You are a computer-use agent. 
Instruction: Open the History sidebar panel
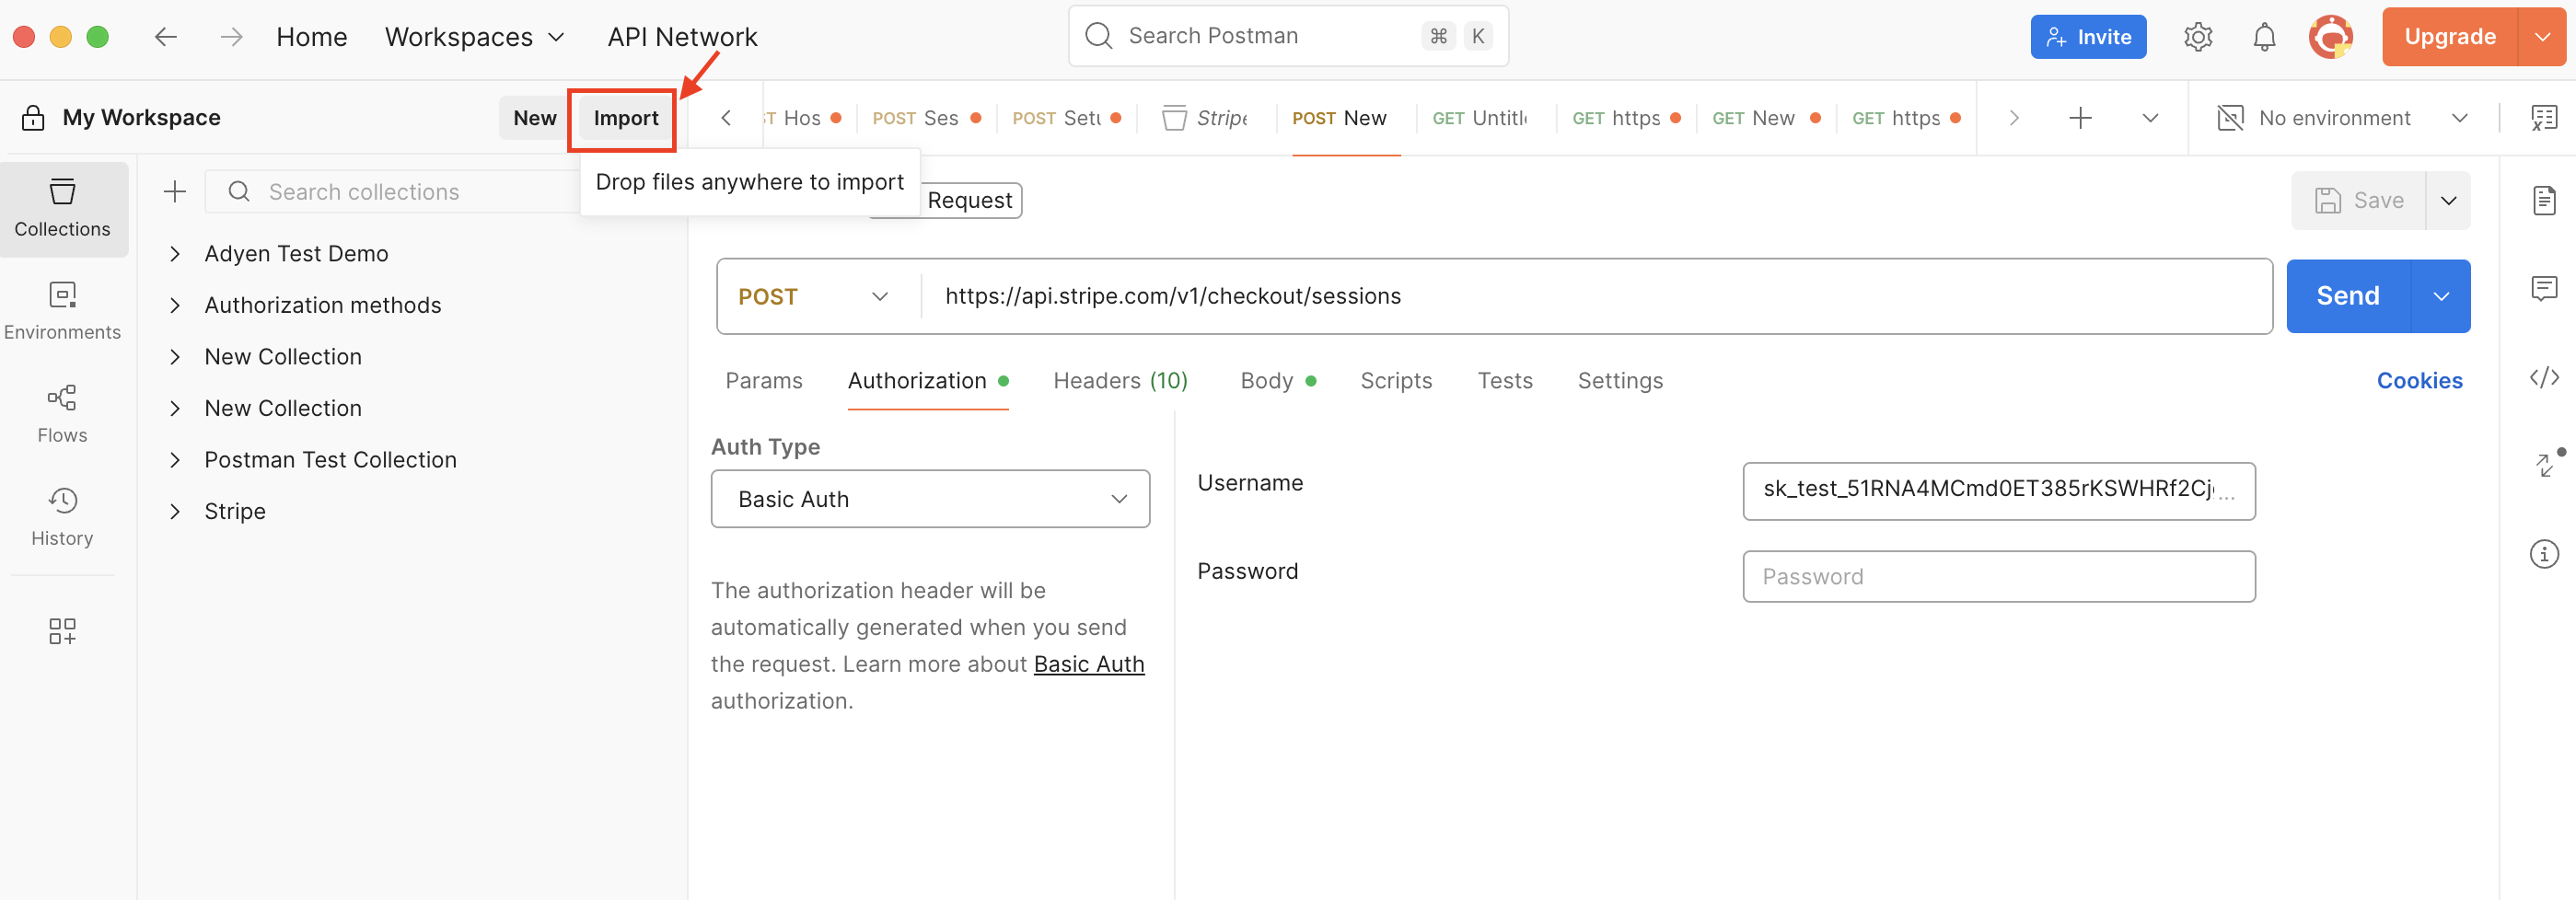[63, 518]
